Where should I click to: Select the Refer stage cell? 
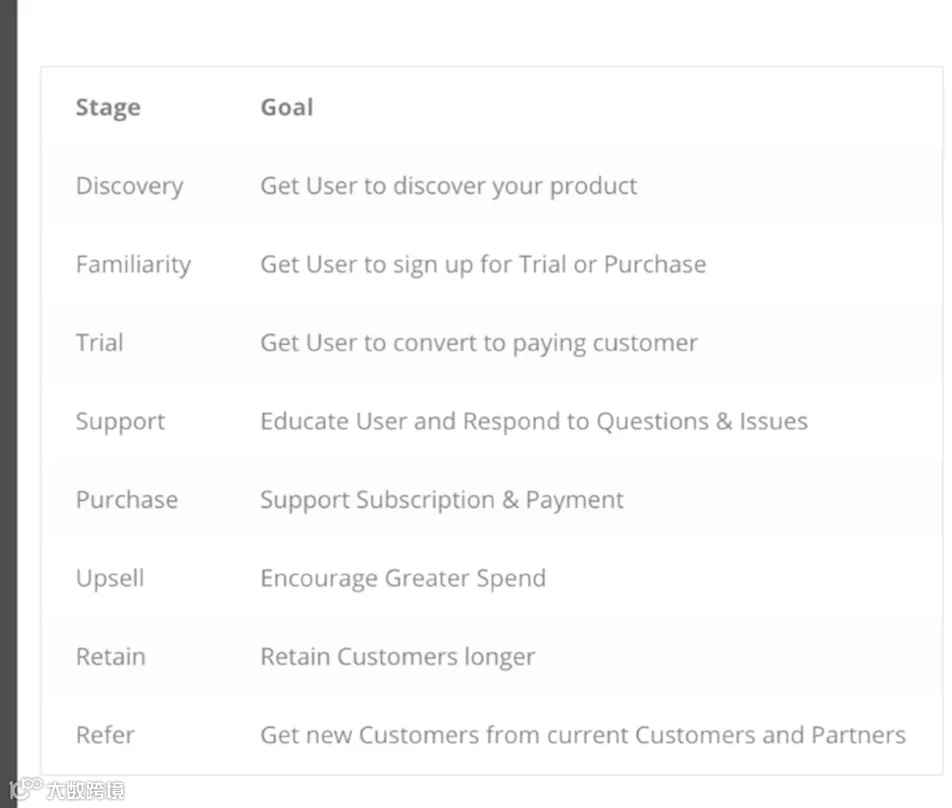tap(105, 736)
